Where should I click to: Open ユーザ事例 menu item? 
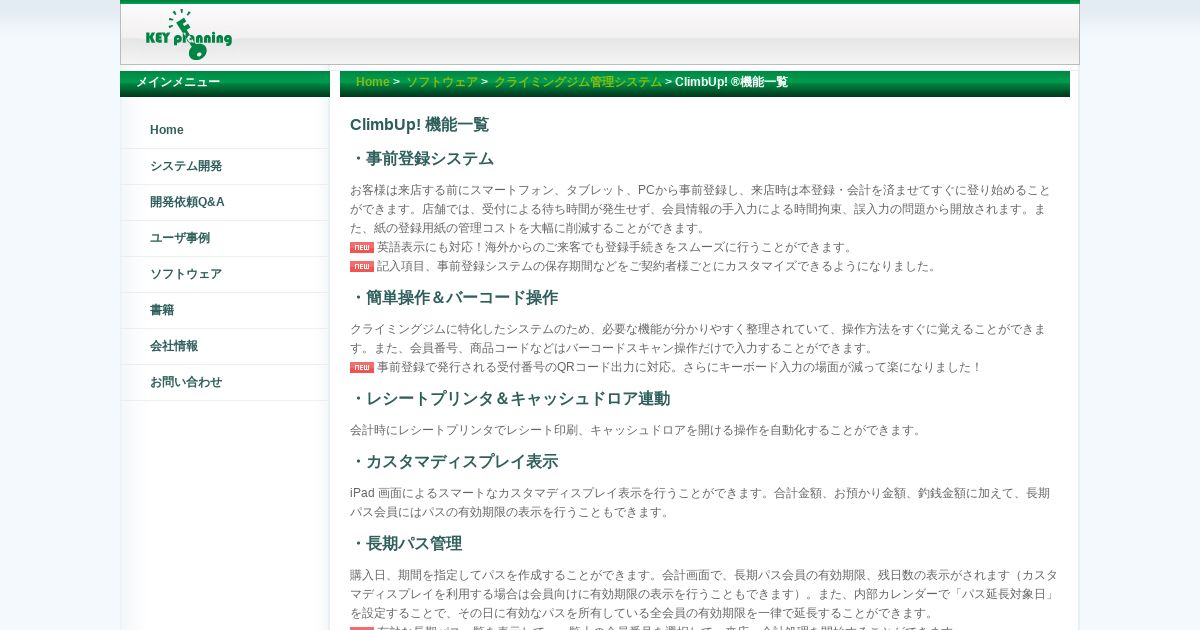pyautogui.click(x=225, y=238)
